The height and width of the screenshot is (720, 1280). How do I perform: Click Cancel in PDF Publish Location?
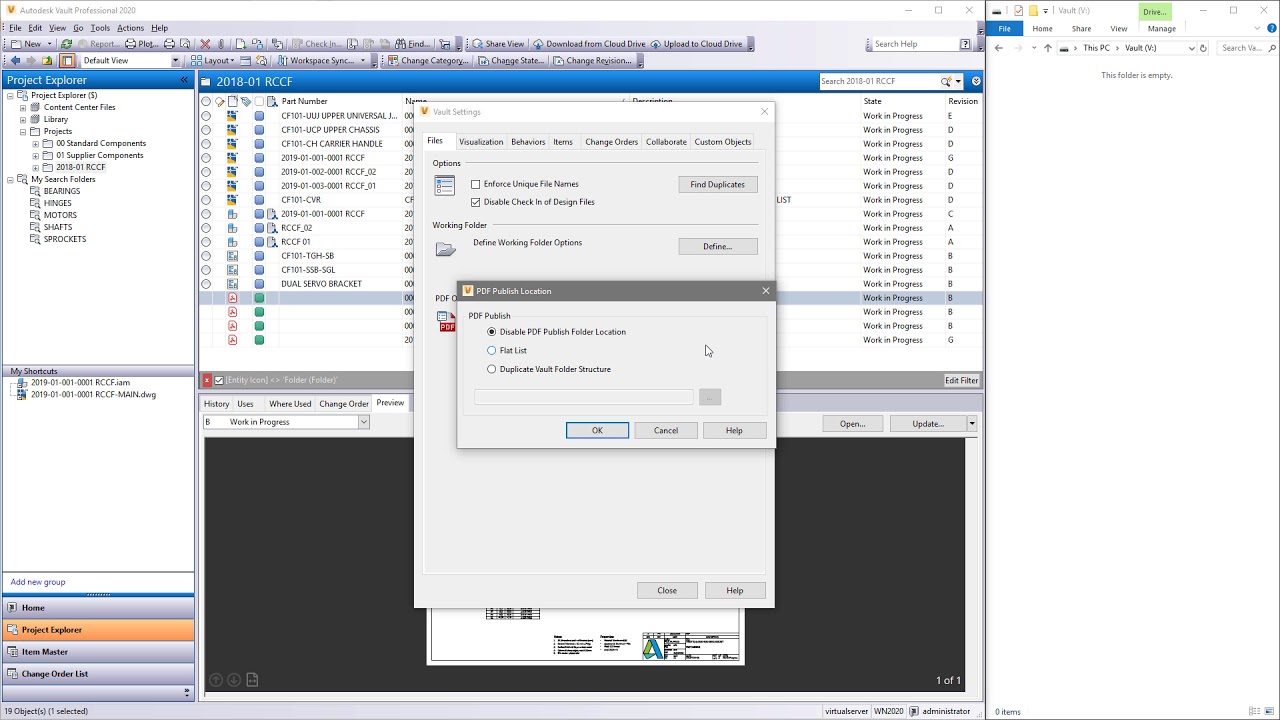(666, 431)
